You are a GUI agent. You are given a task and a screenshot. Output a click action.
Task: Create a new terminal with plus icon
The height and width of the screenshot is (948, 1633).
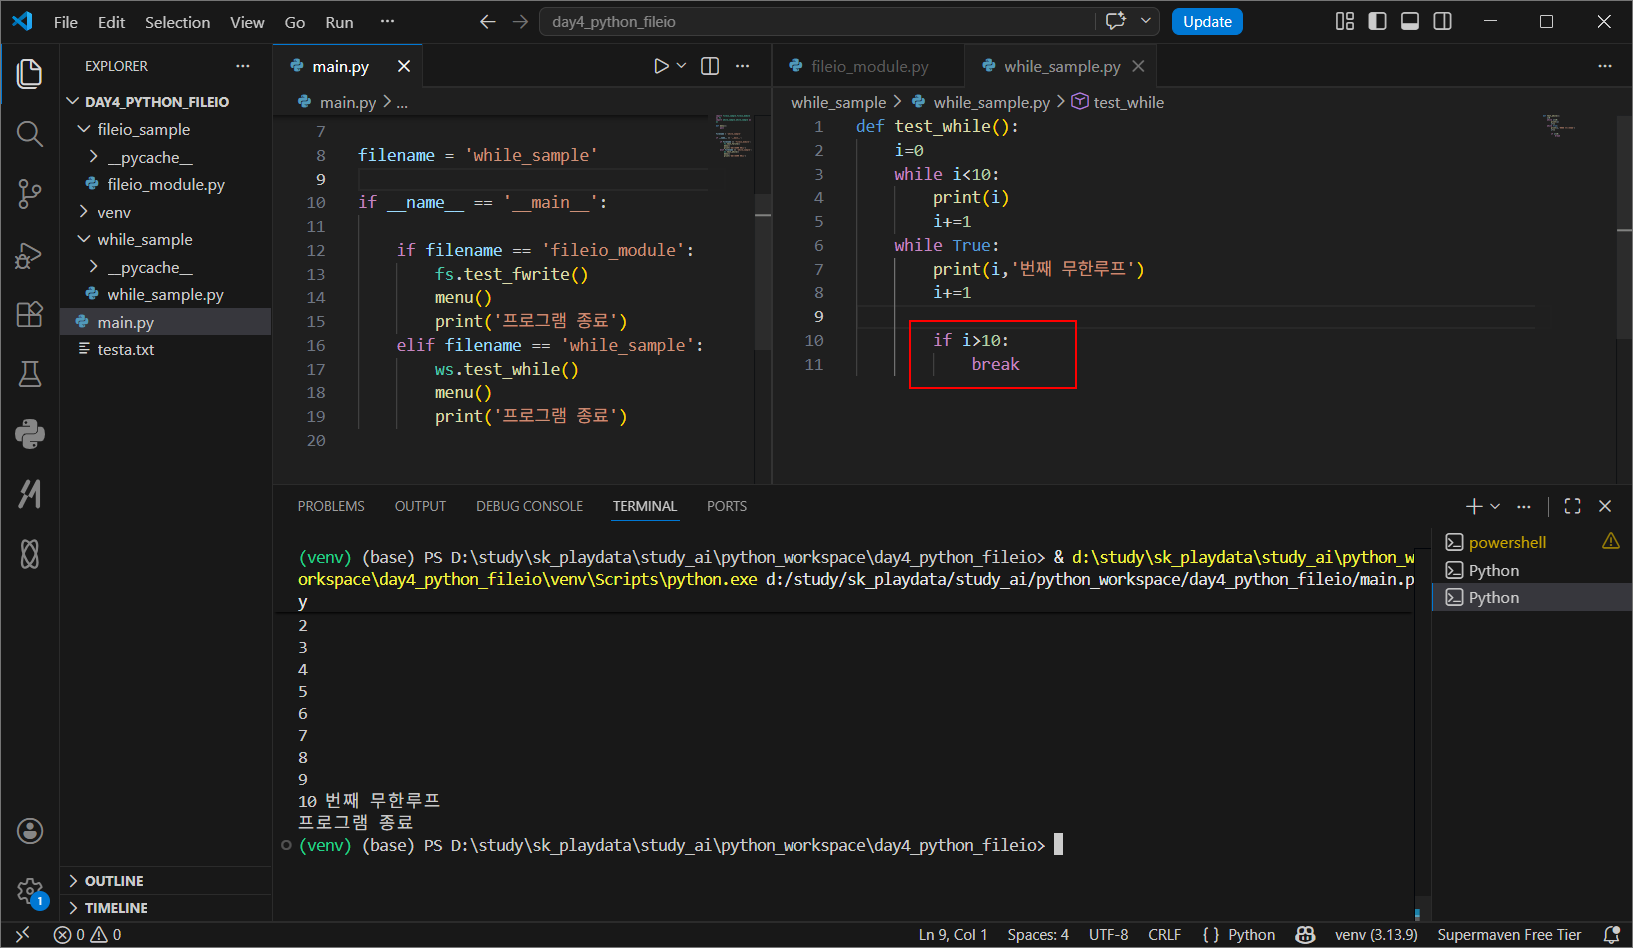click(1474, 506)
